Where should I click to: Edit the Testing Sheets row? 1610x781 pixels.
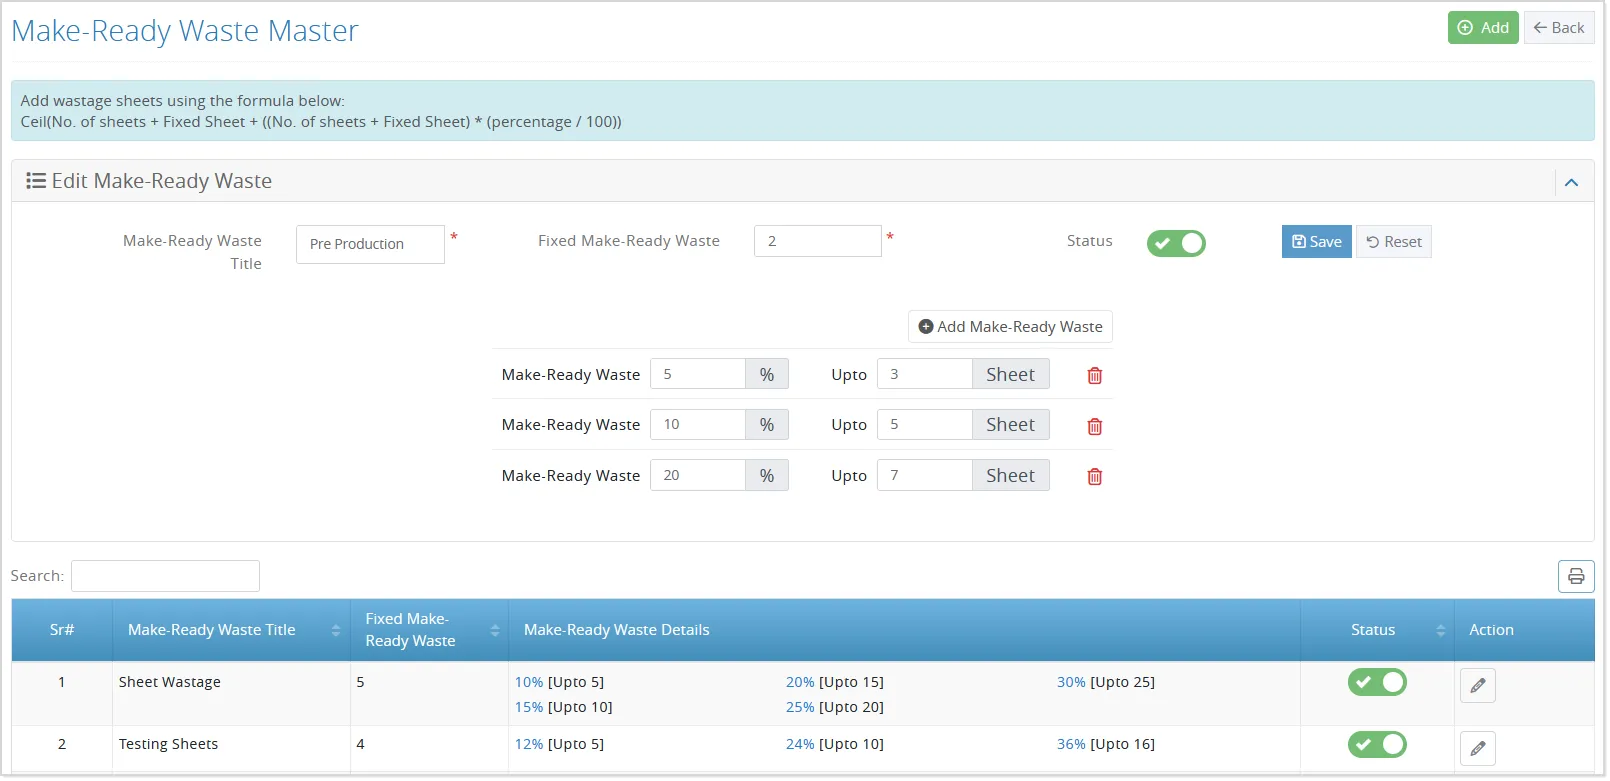[x=1477, y=748]
